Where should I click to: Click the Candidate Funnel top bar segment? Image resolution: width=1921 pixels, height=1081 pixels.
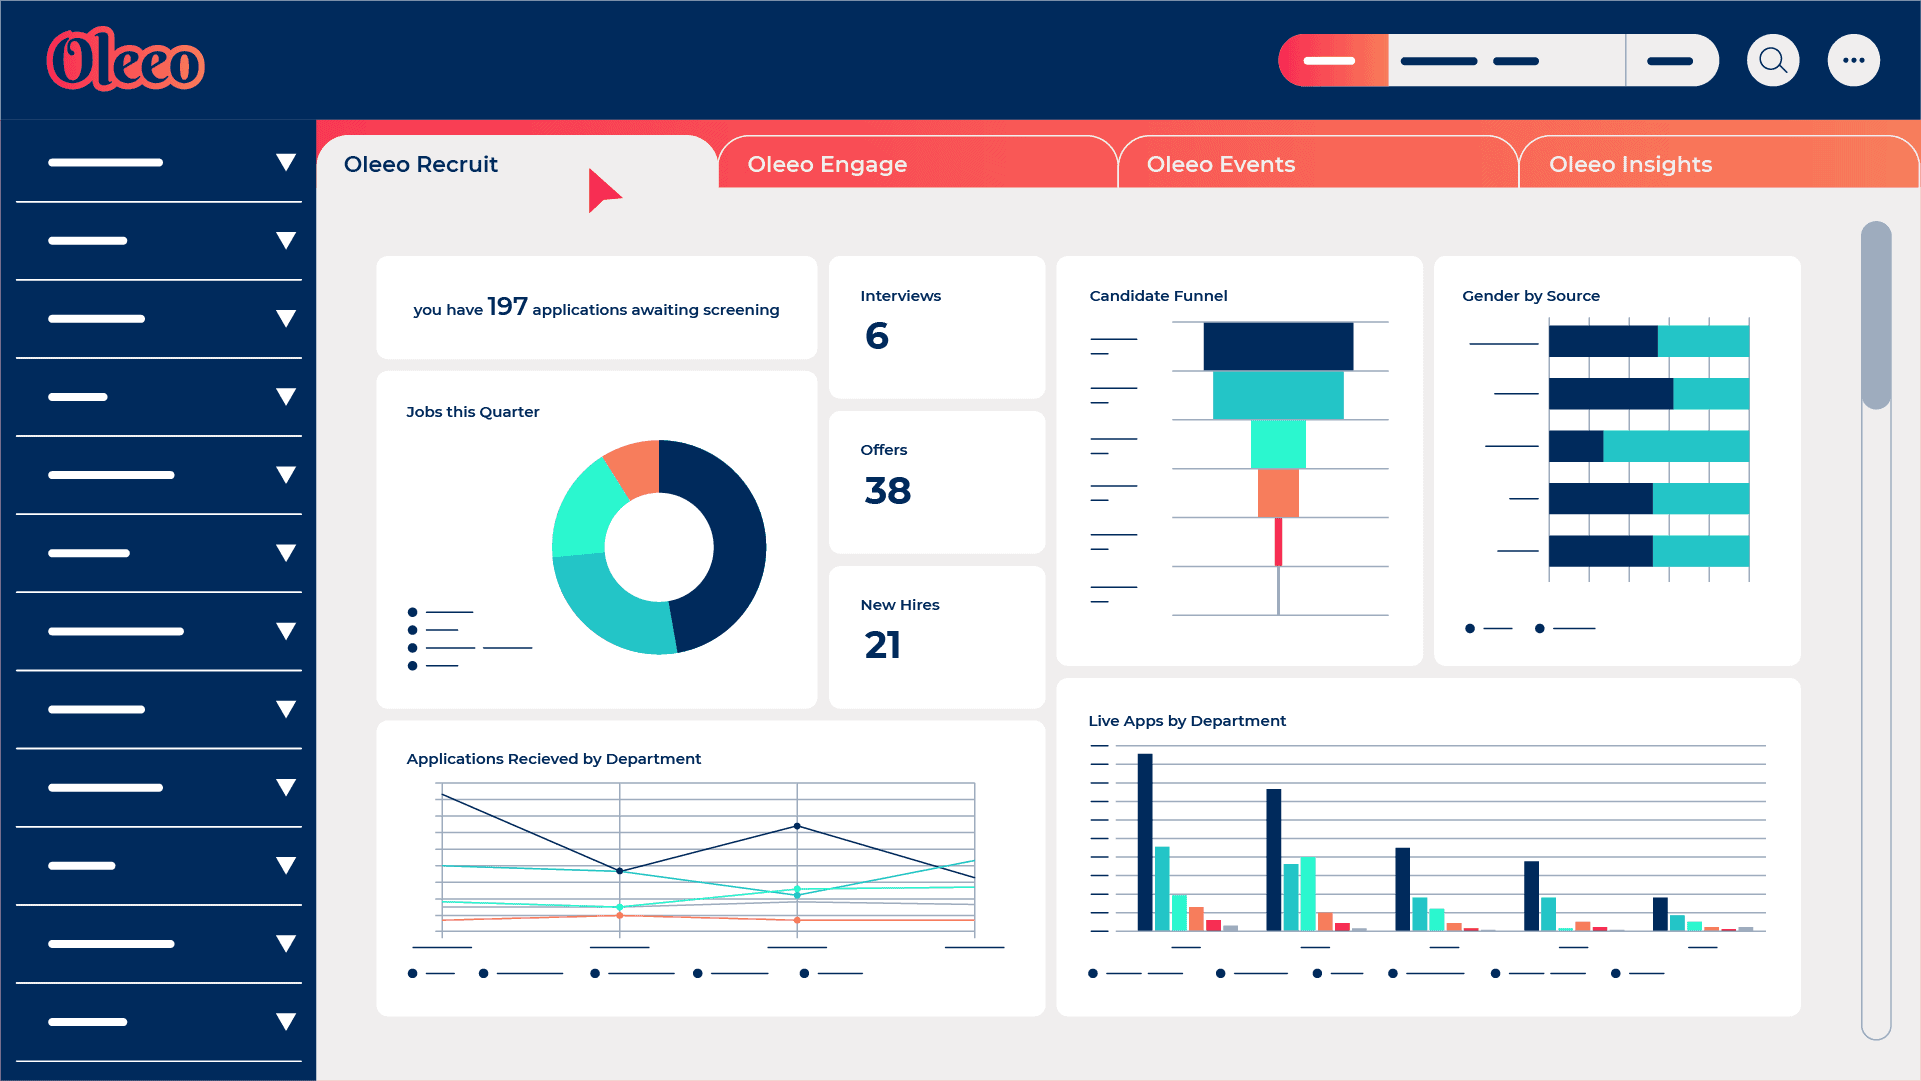pos(1278,345)
